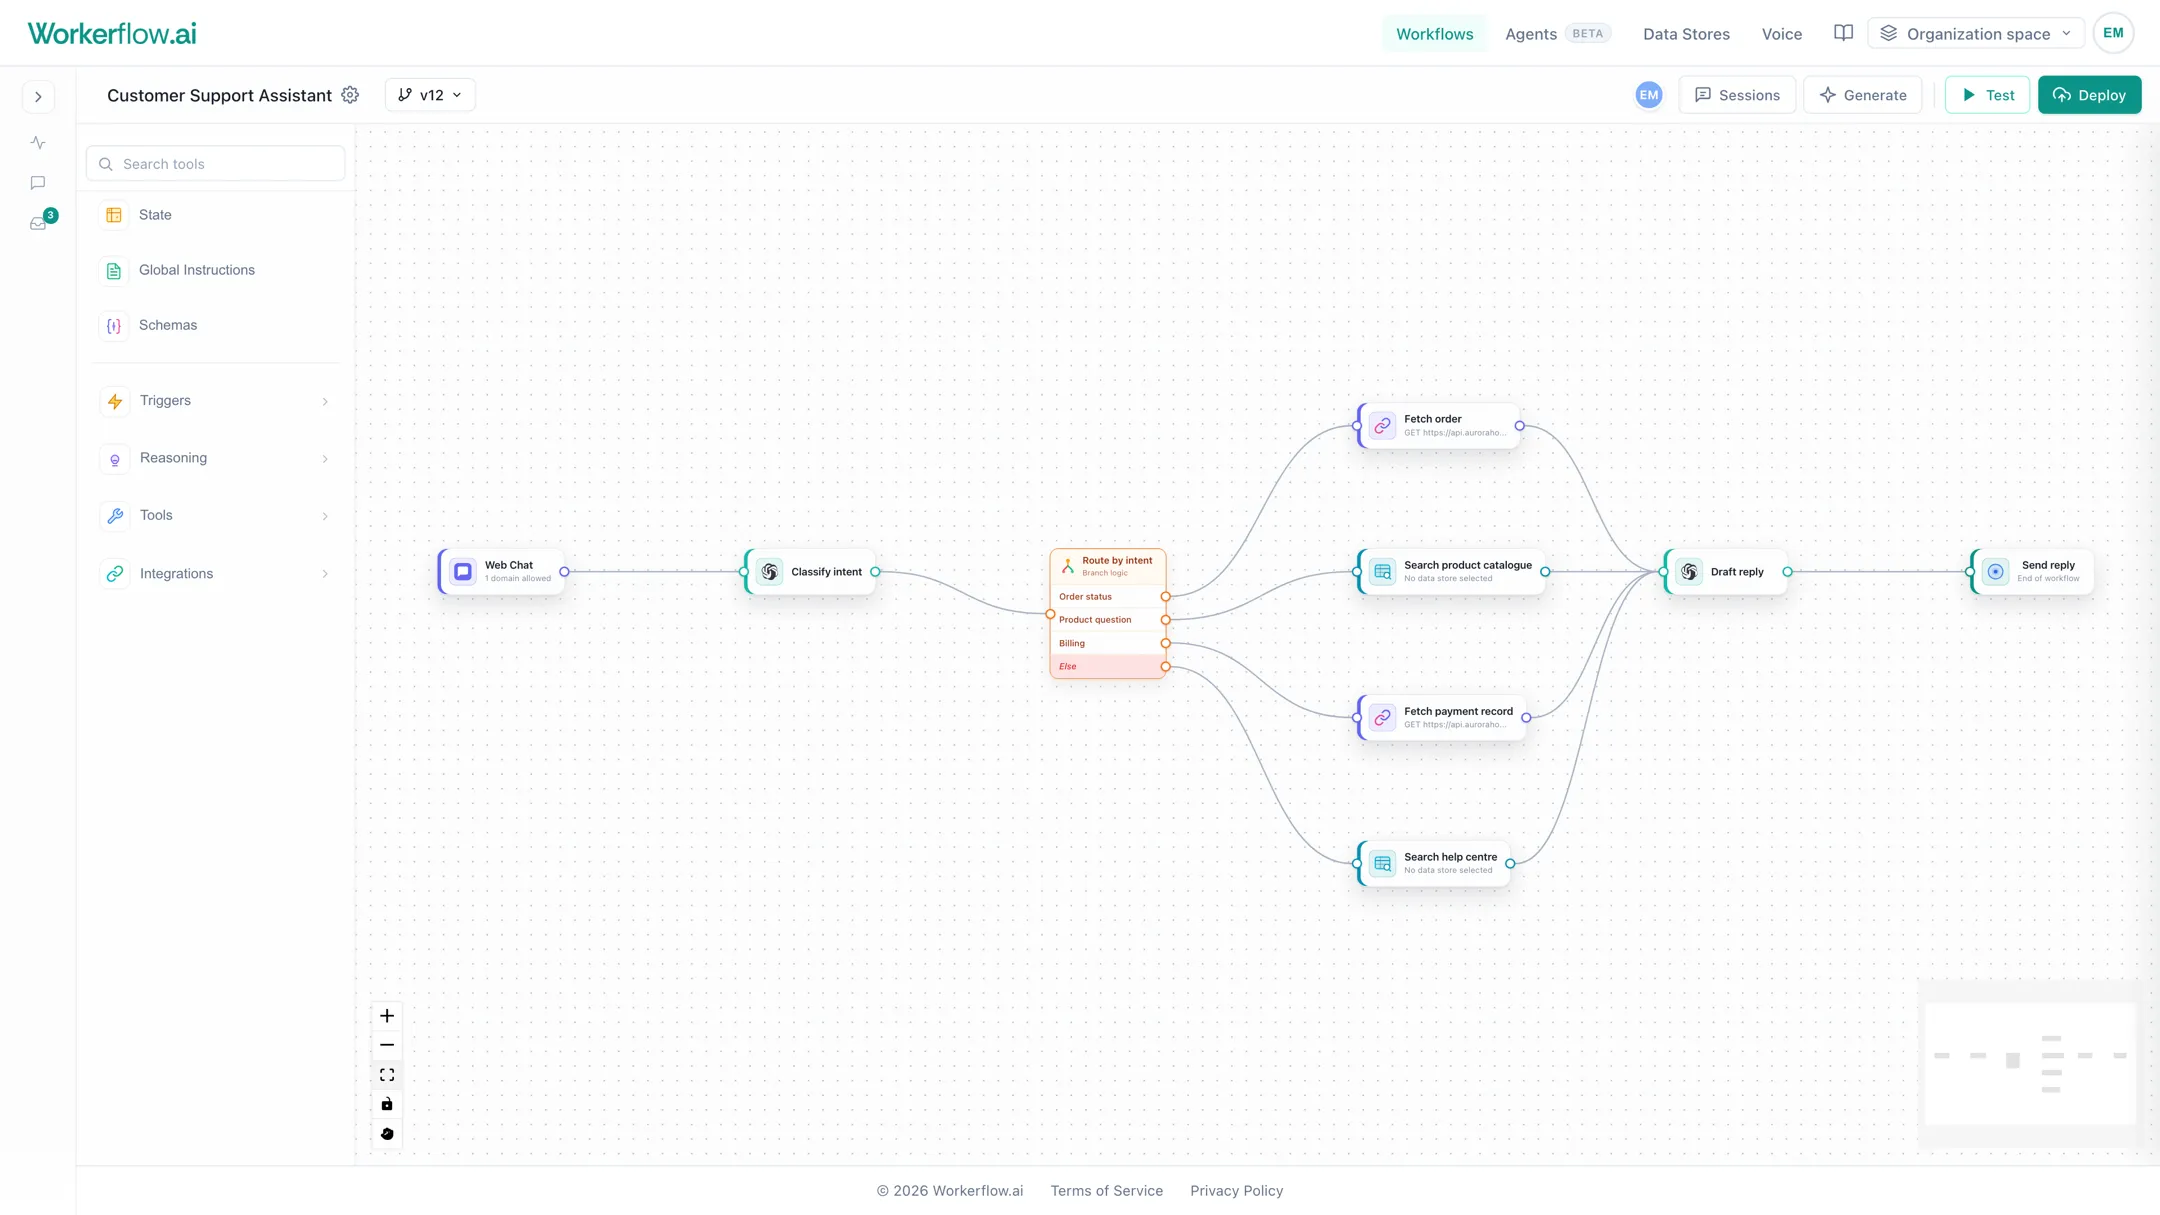Screen dimensions: 2160x1215
Task: Click the canvas minimap
Action: click(2030, 1064)
